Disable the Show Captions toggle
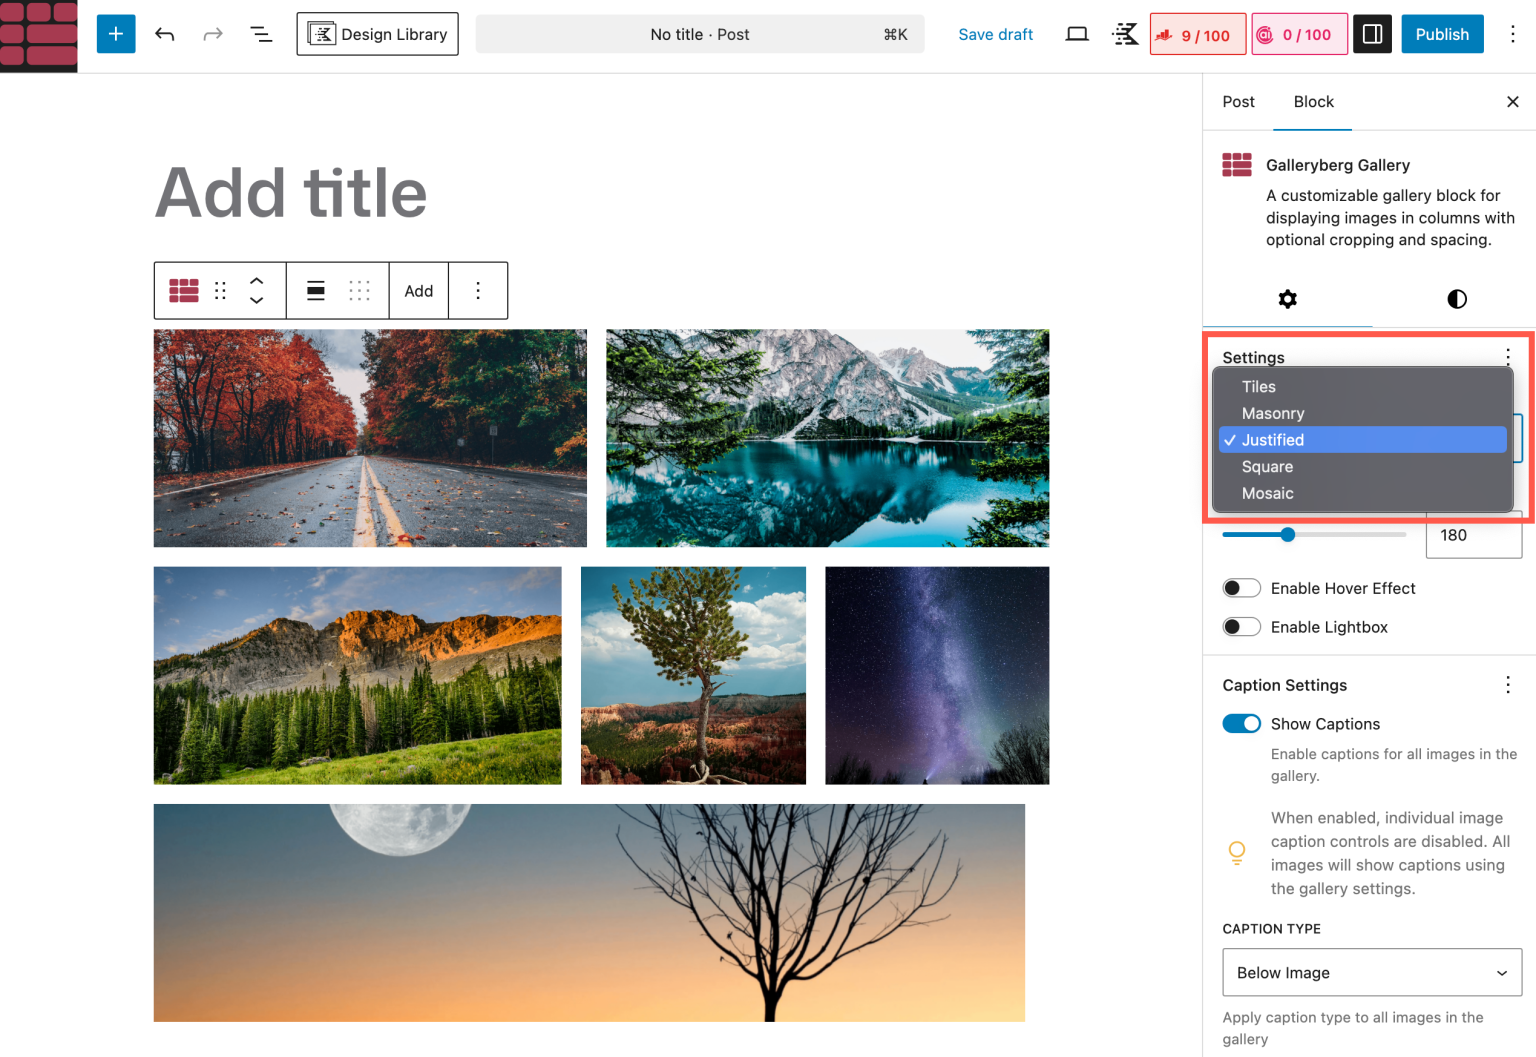This screenshot has height=1057, width=1536. [1241, 724]
